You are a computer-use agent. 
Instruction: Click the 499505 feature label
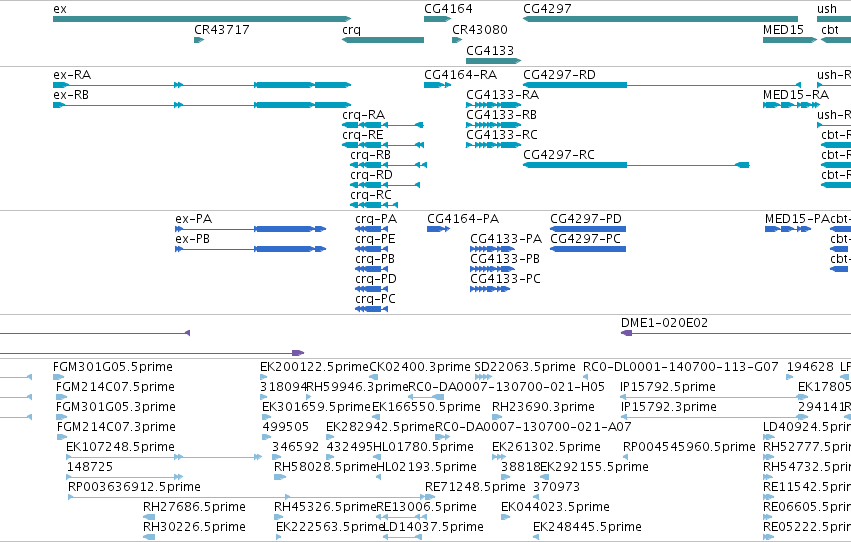[285, 427]
